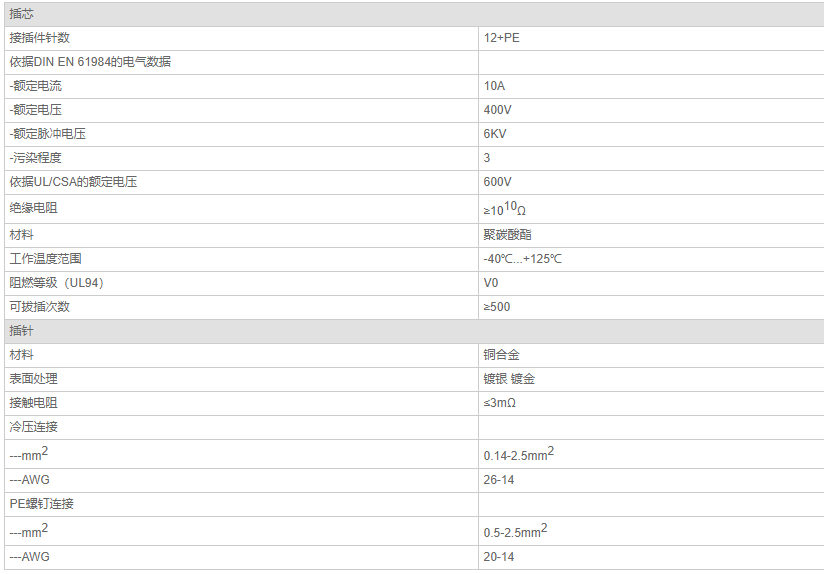
Task: Click the 400V rated voltage value
Action: [x=497, y=110]
